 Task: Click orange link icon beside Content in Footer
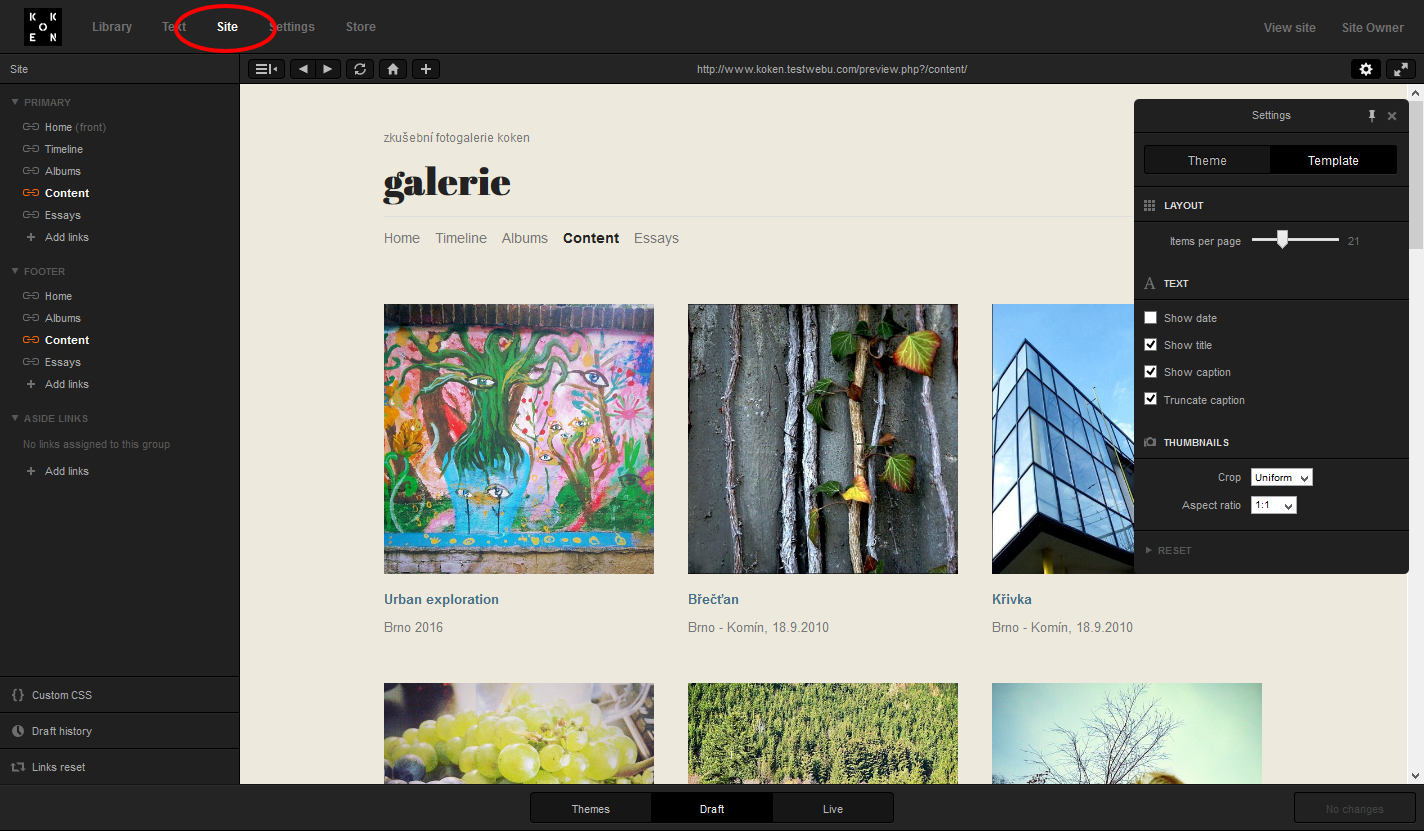pos(31,340)
